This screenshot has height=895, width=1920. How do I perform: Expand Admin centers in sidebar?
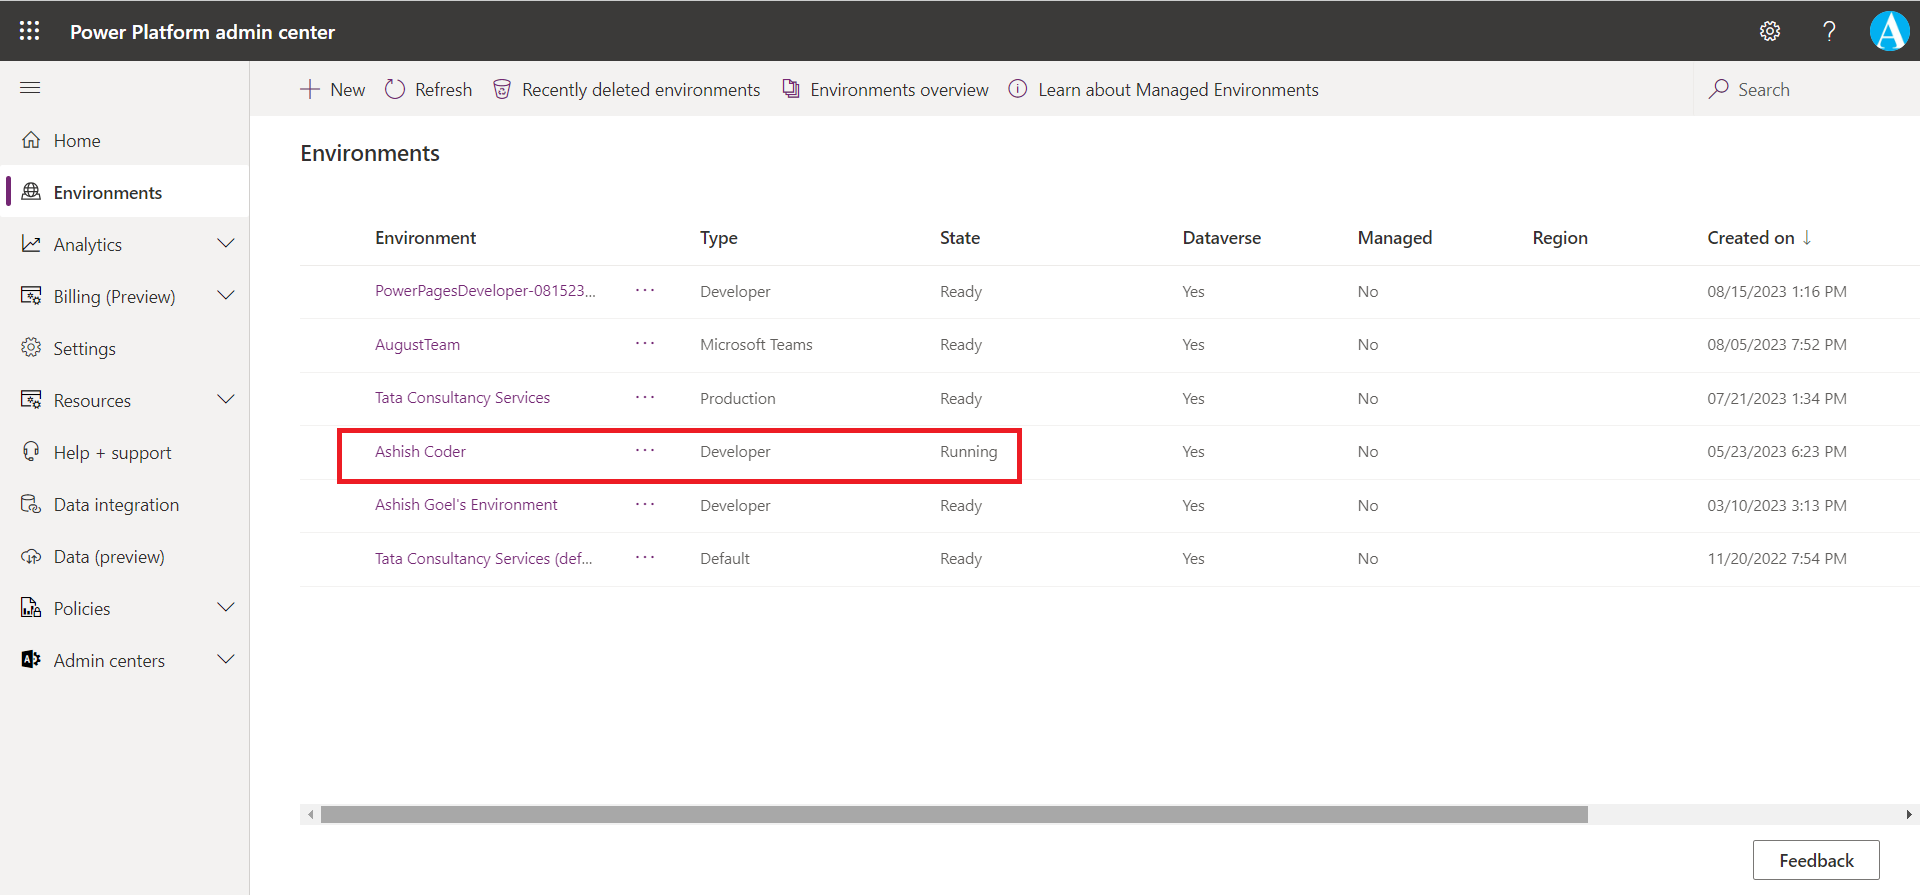[x=226, y=660]
